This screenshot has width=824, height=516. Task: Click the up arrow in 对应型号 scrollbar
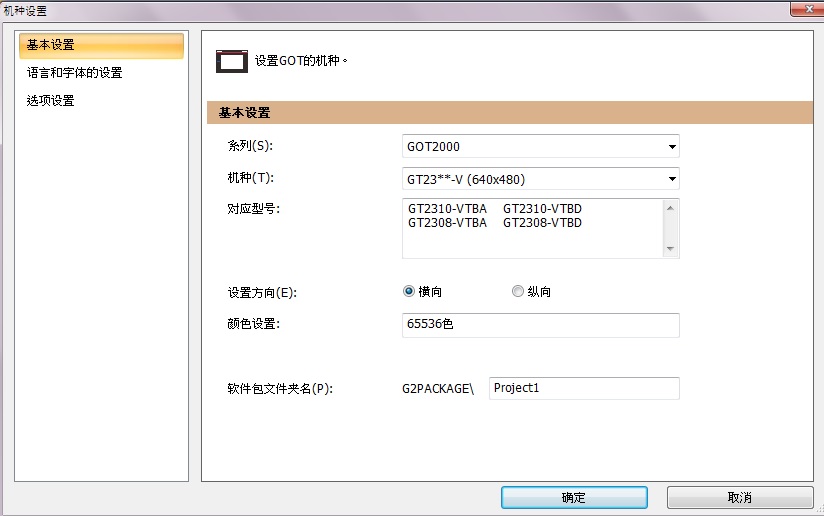(x=670, y=207)
